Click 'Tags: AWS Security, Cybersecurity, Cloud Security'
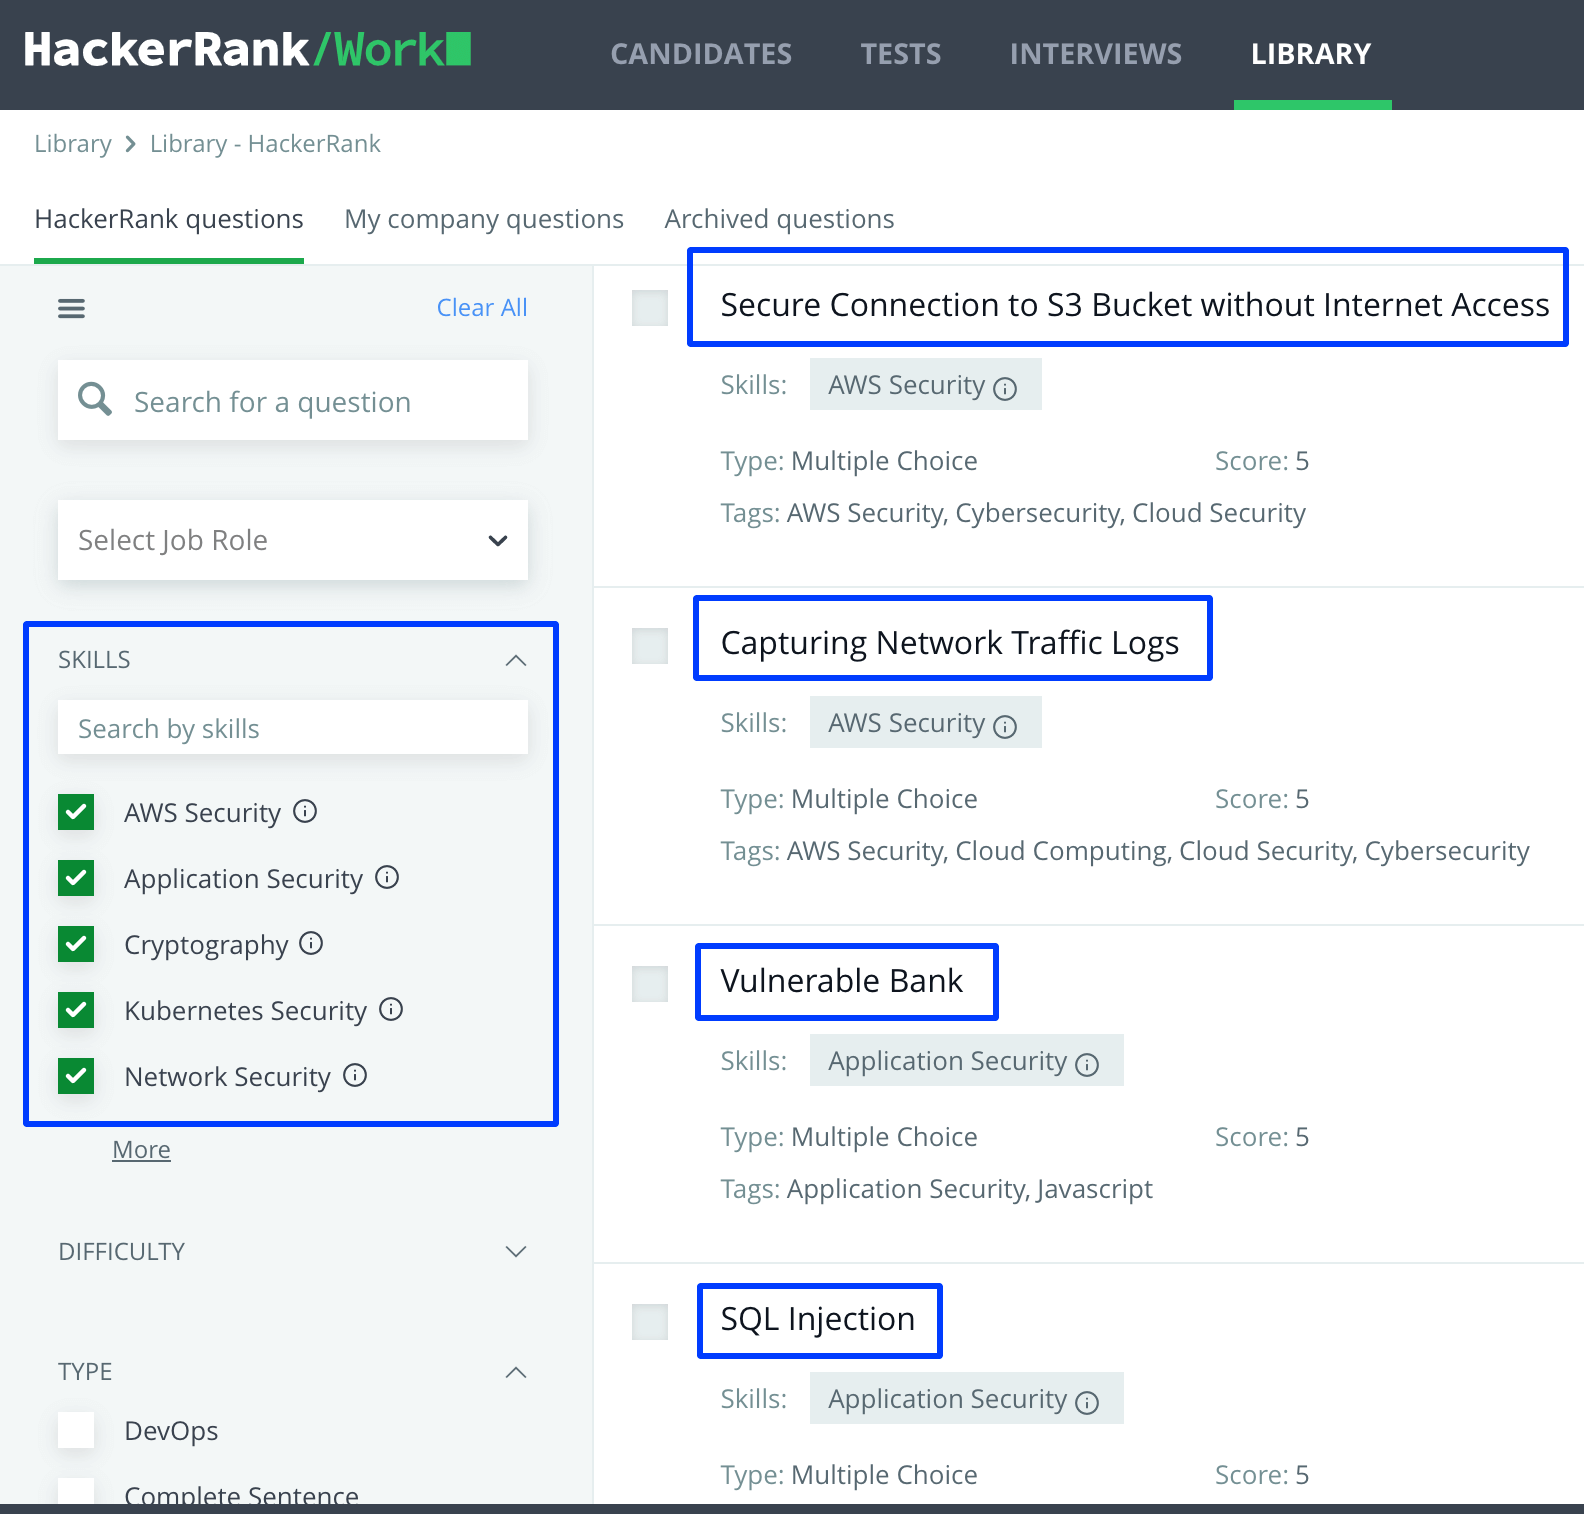Viewport: 1584px width, 1514px height. (1013, 513)
